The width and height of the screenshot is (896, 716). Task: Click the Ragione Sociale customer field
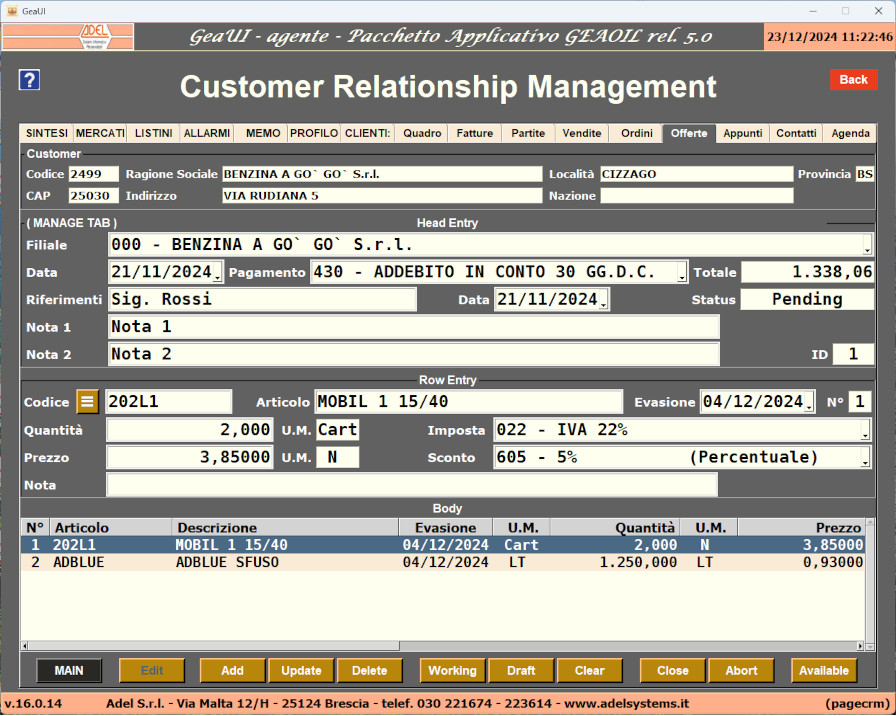coord(382,174)
